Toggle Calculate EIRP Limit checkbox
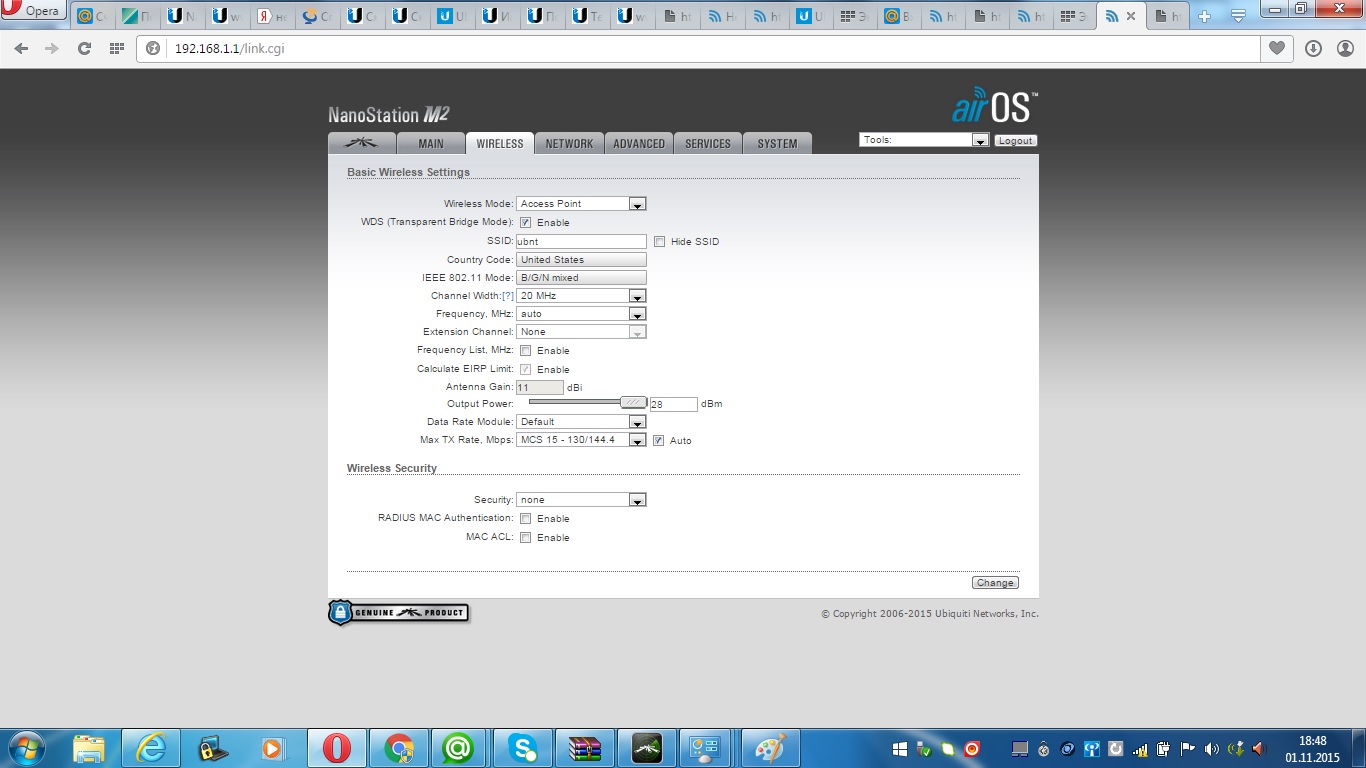Image resolution: width=1366 pixels, height=768 pixels. click(x=525, y=370)
